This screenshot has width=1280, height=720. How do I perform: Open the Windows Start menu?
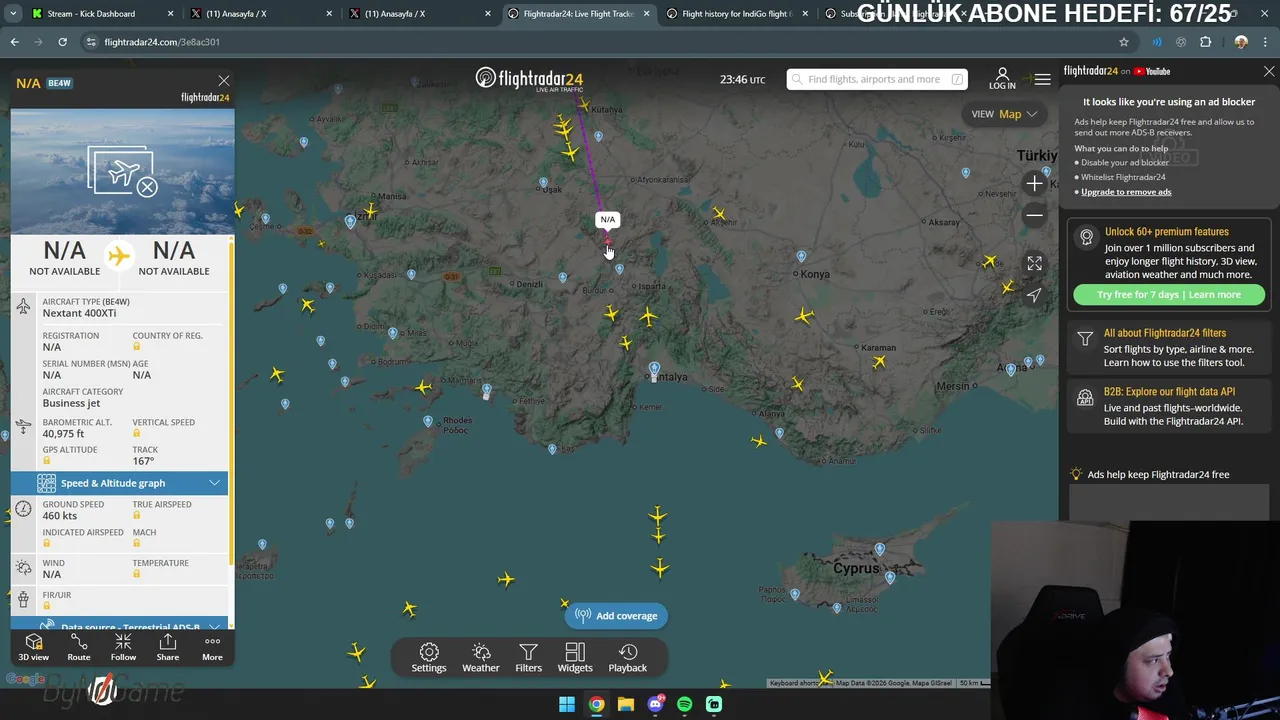pos(567,704)
